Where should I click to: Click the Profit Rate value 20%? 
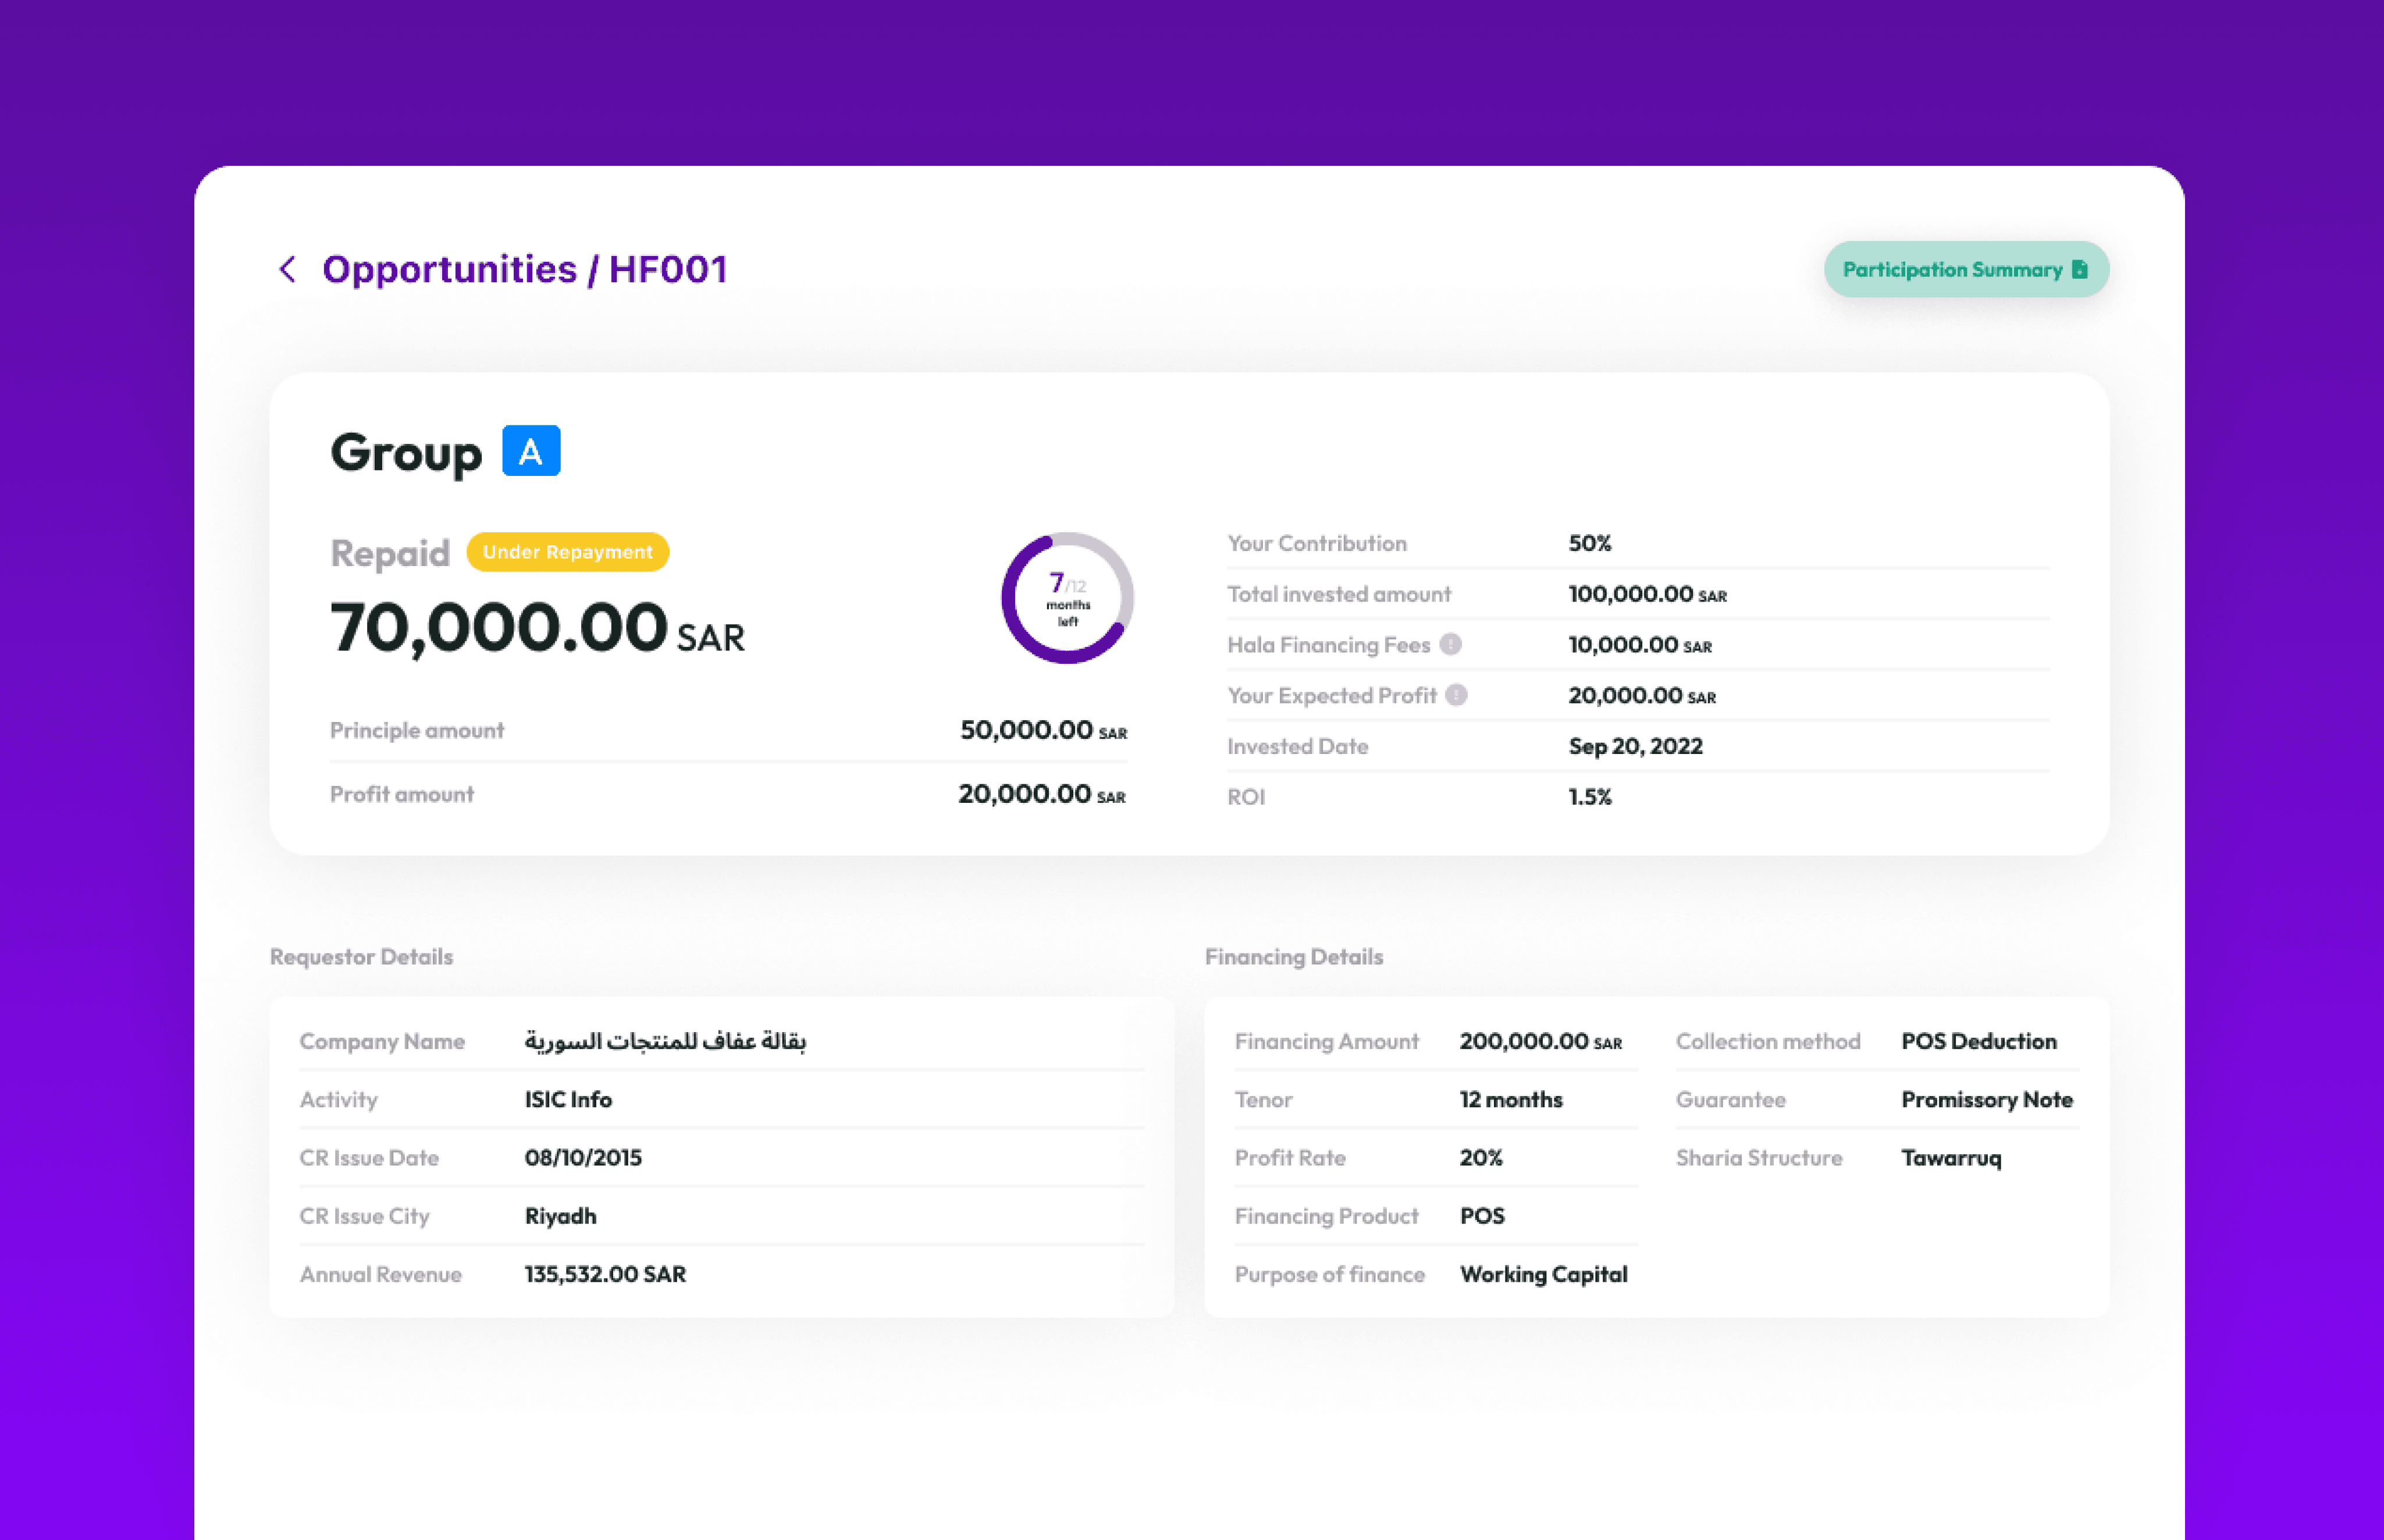pos(1481,1158)
